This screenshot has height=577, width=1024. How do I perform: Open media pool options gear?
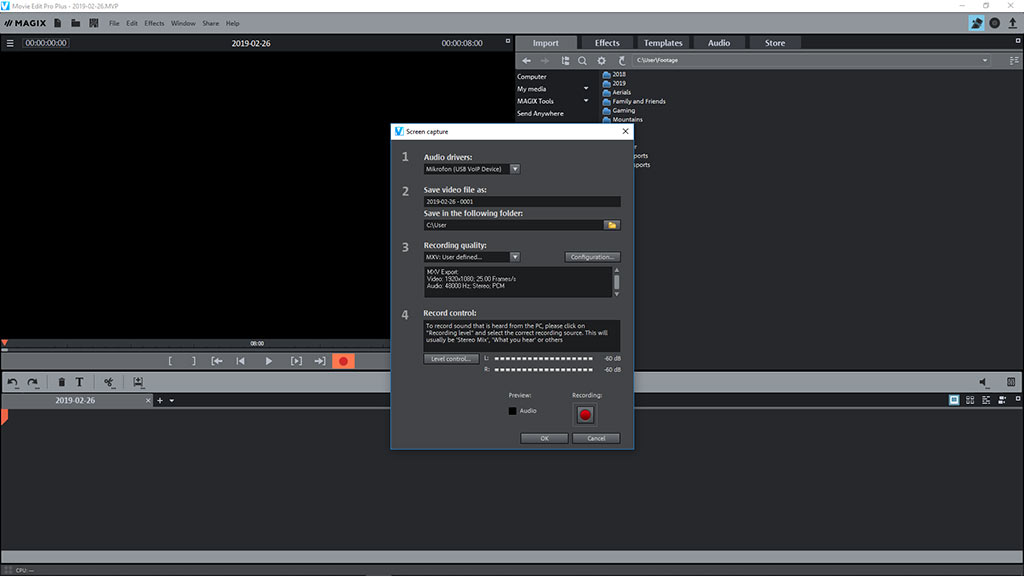coord(601,61)
